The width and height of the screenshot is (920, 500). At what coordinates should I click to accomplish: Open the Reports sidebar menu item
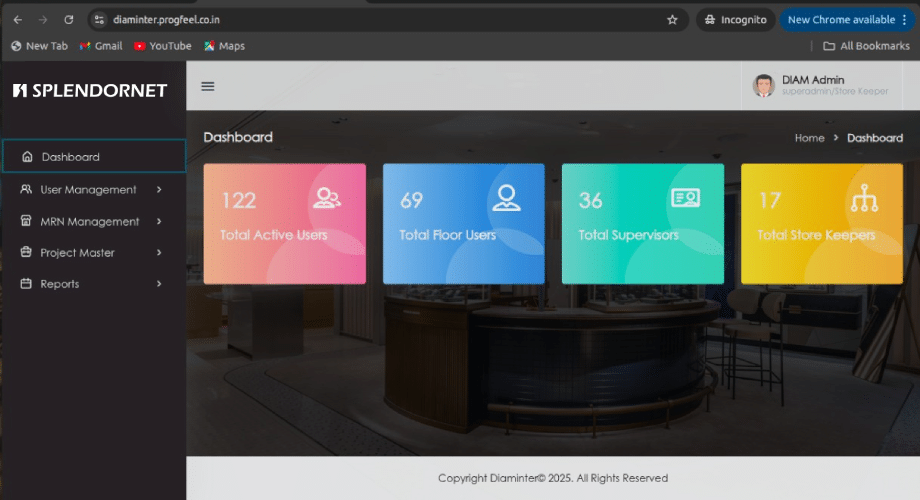pos(59,284)
